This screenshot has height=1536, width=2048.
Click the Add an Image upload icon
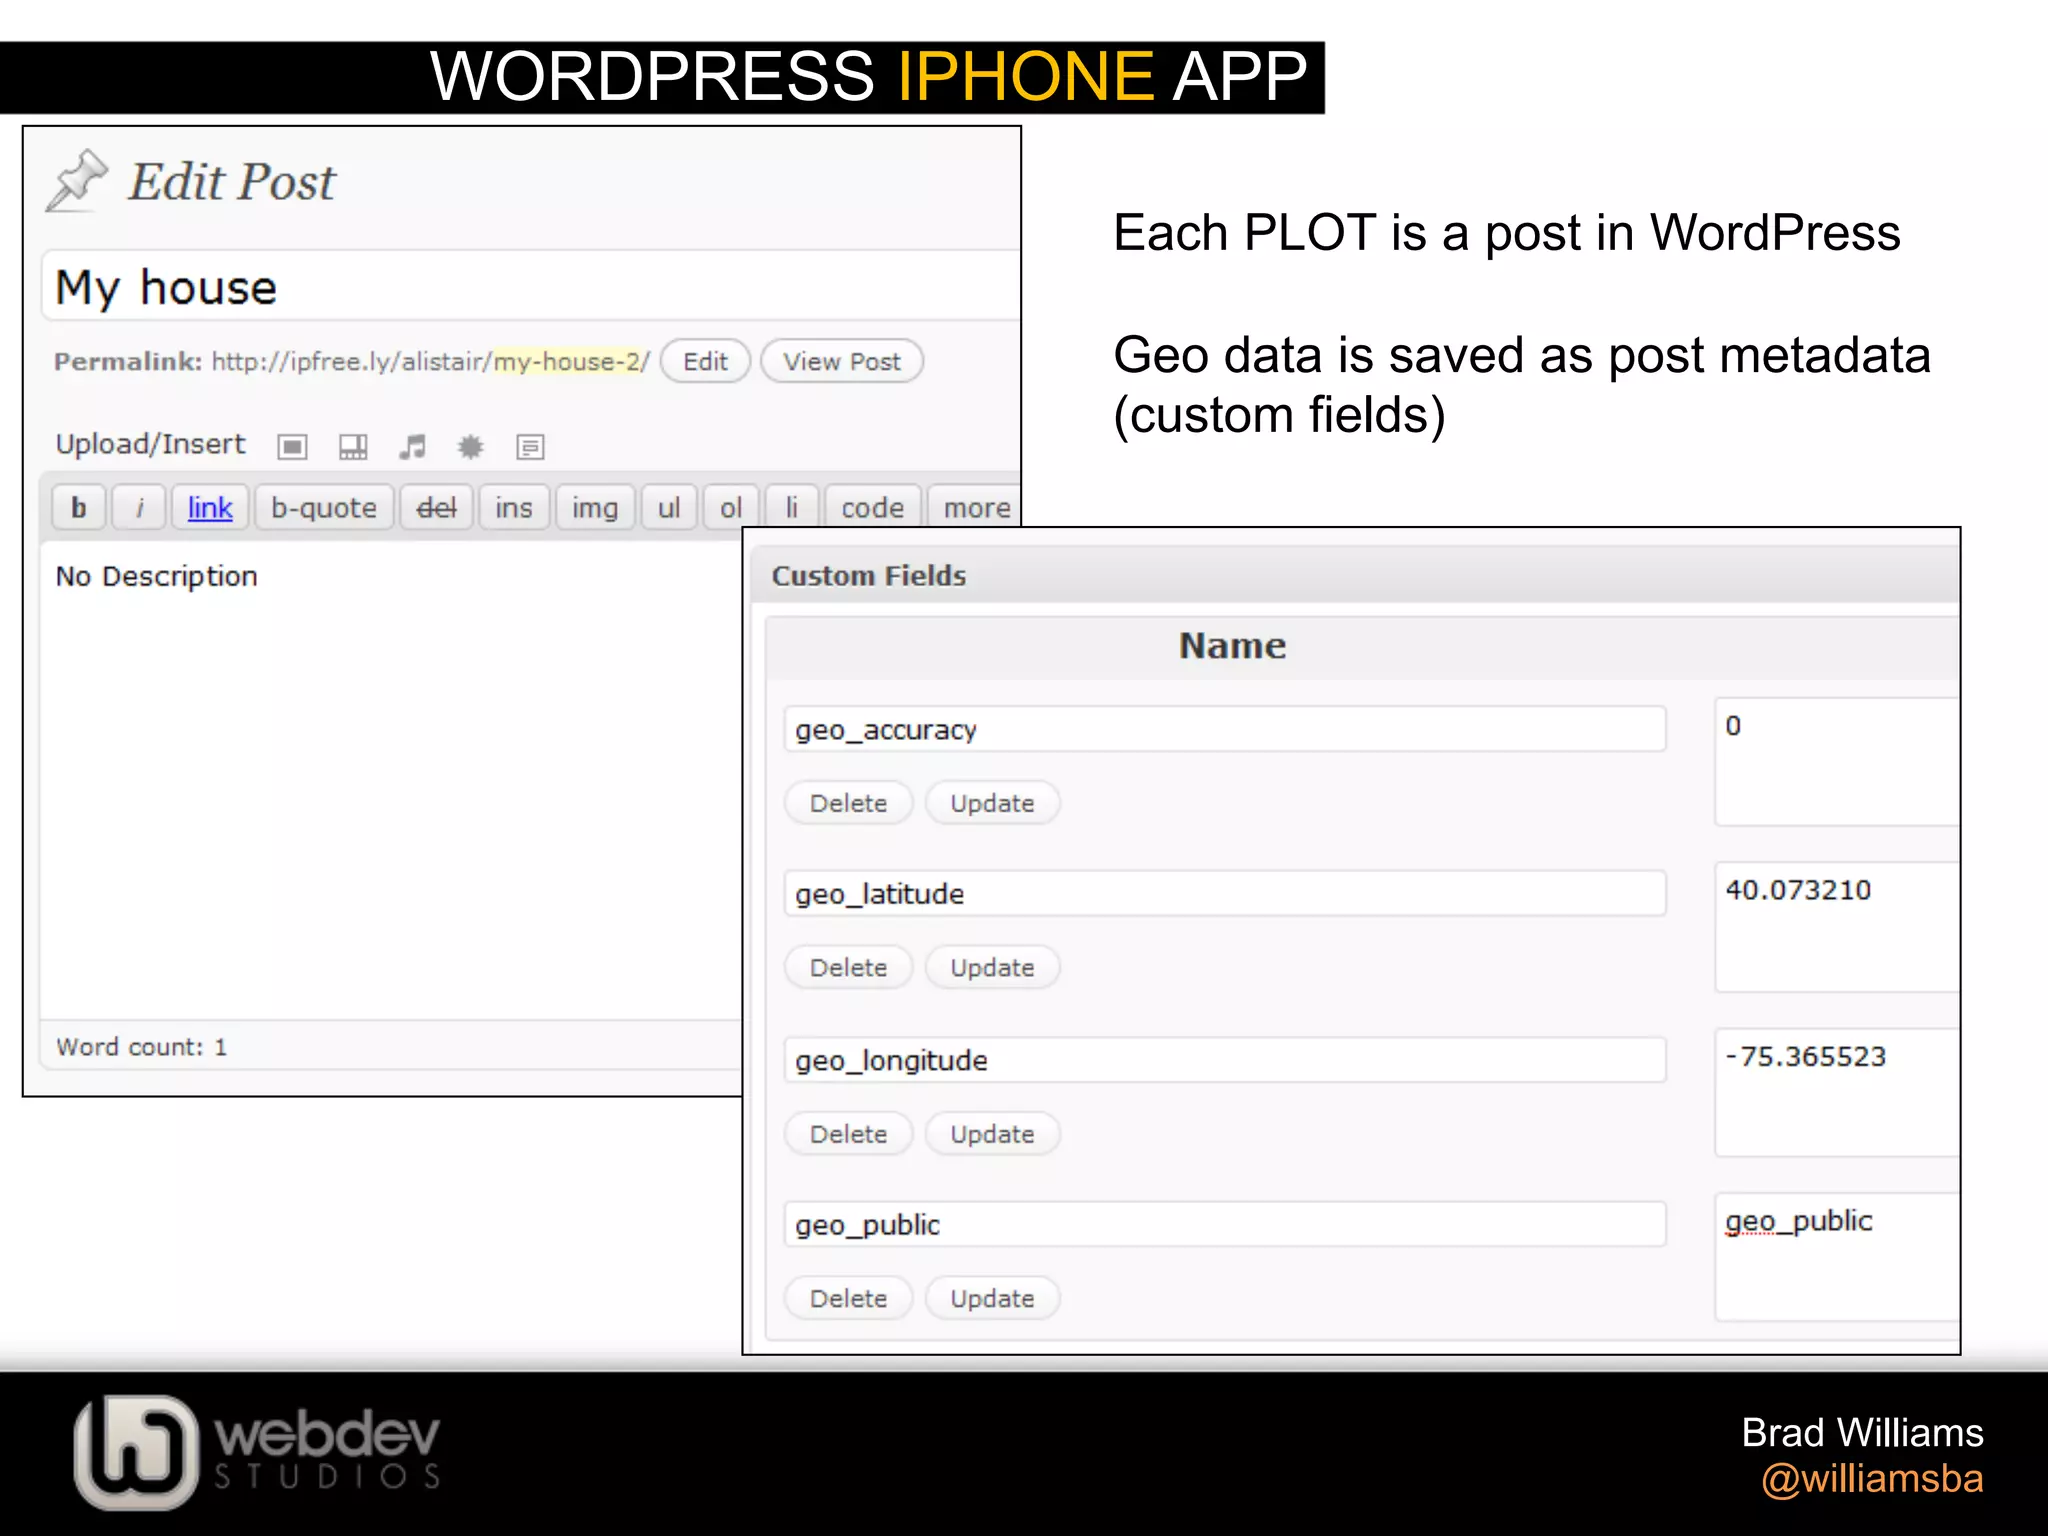coord(292,447)
